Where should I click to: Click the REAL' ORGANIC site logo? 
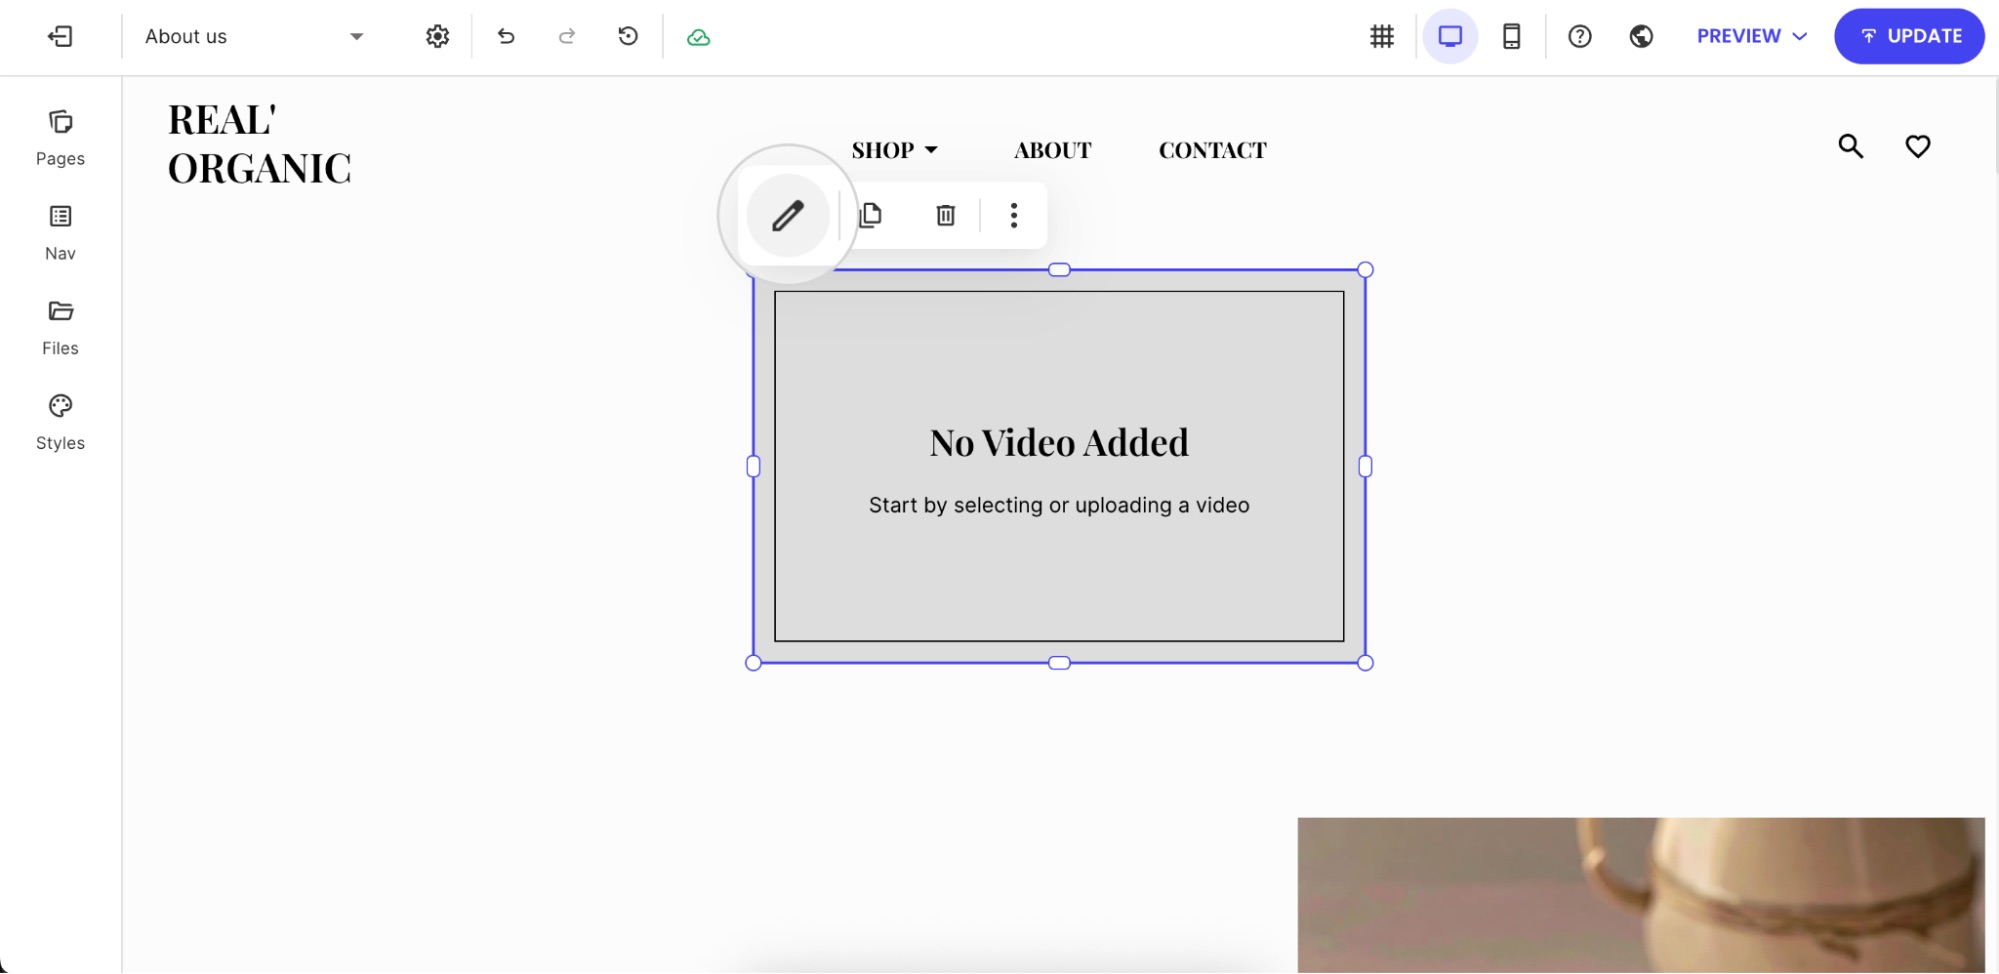coord(260,144)
